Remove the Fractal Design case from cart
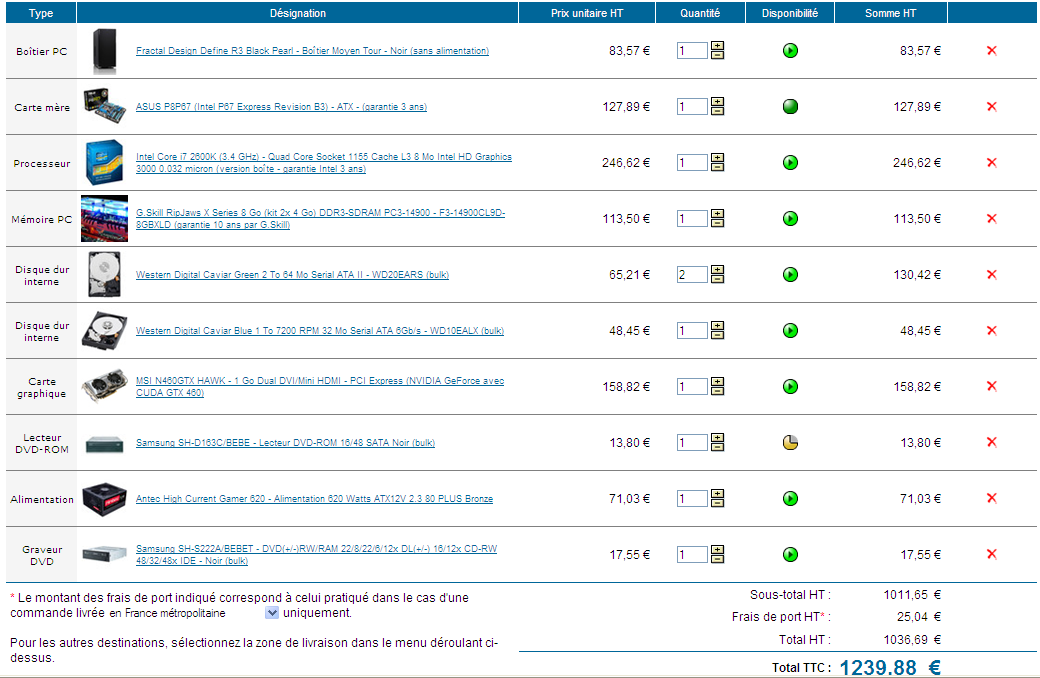Image resolution: width=1040 pixels, height=678 pixels. tap(991, 51)
